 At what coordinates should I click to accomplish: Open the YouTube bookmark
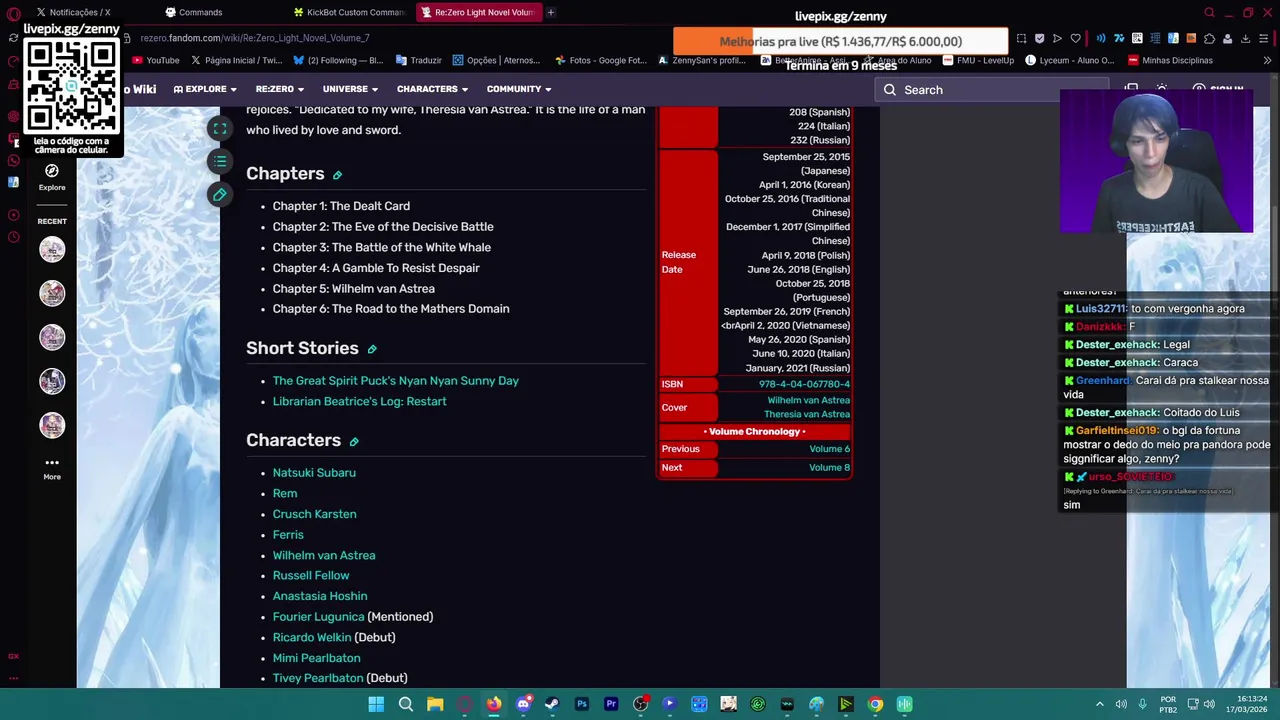[x=156, y=60]
